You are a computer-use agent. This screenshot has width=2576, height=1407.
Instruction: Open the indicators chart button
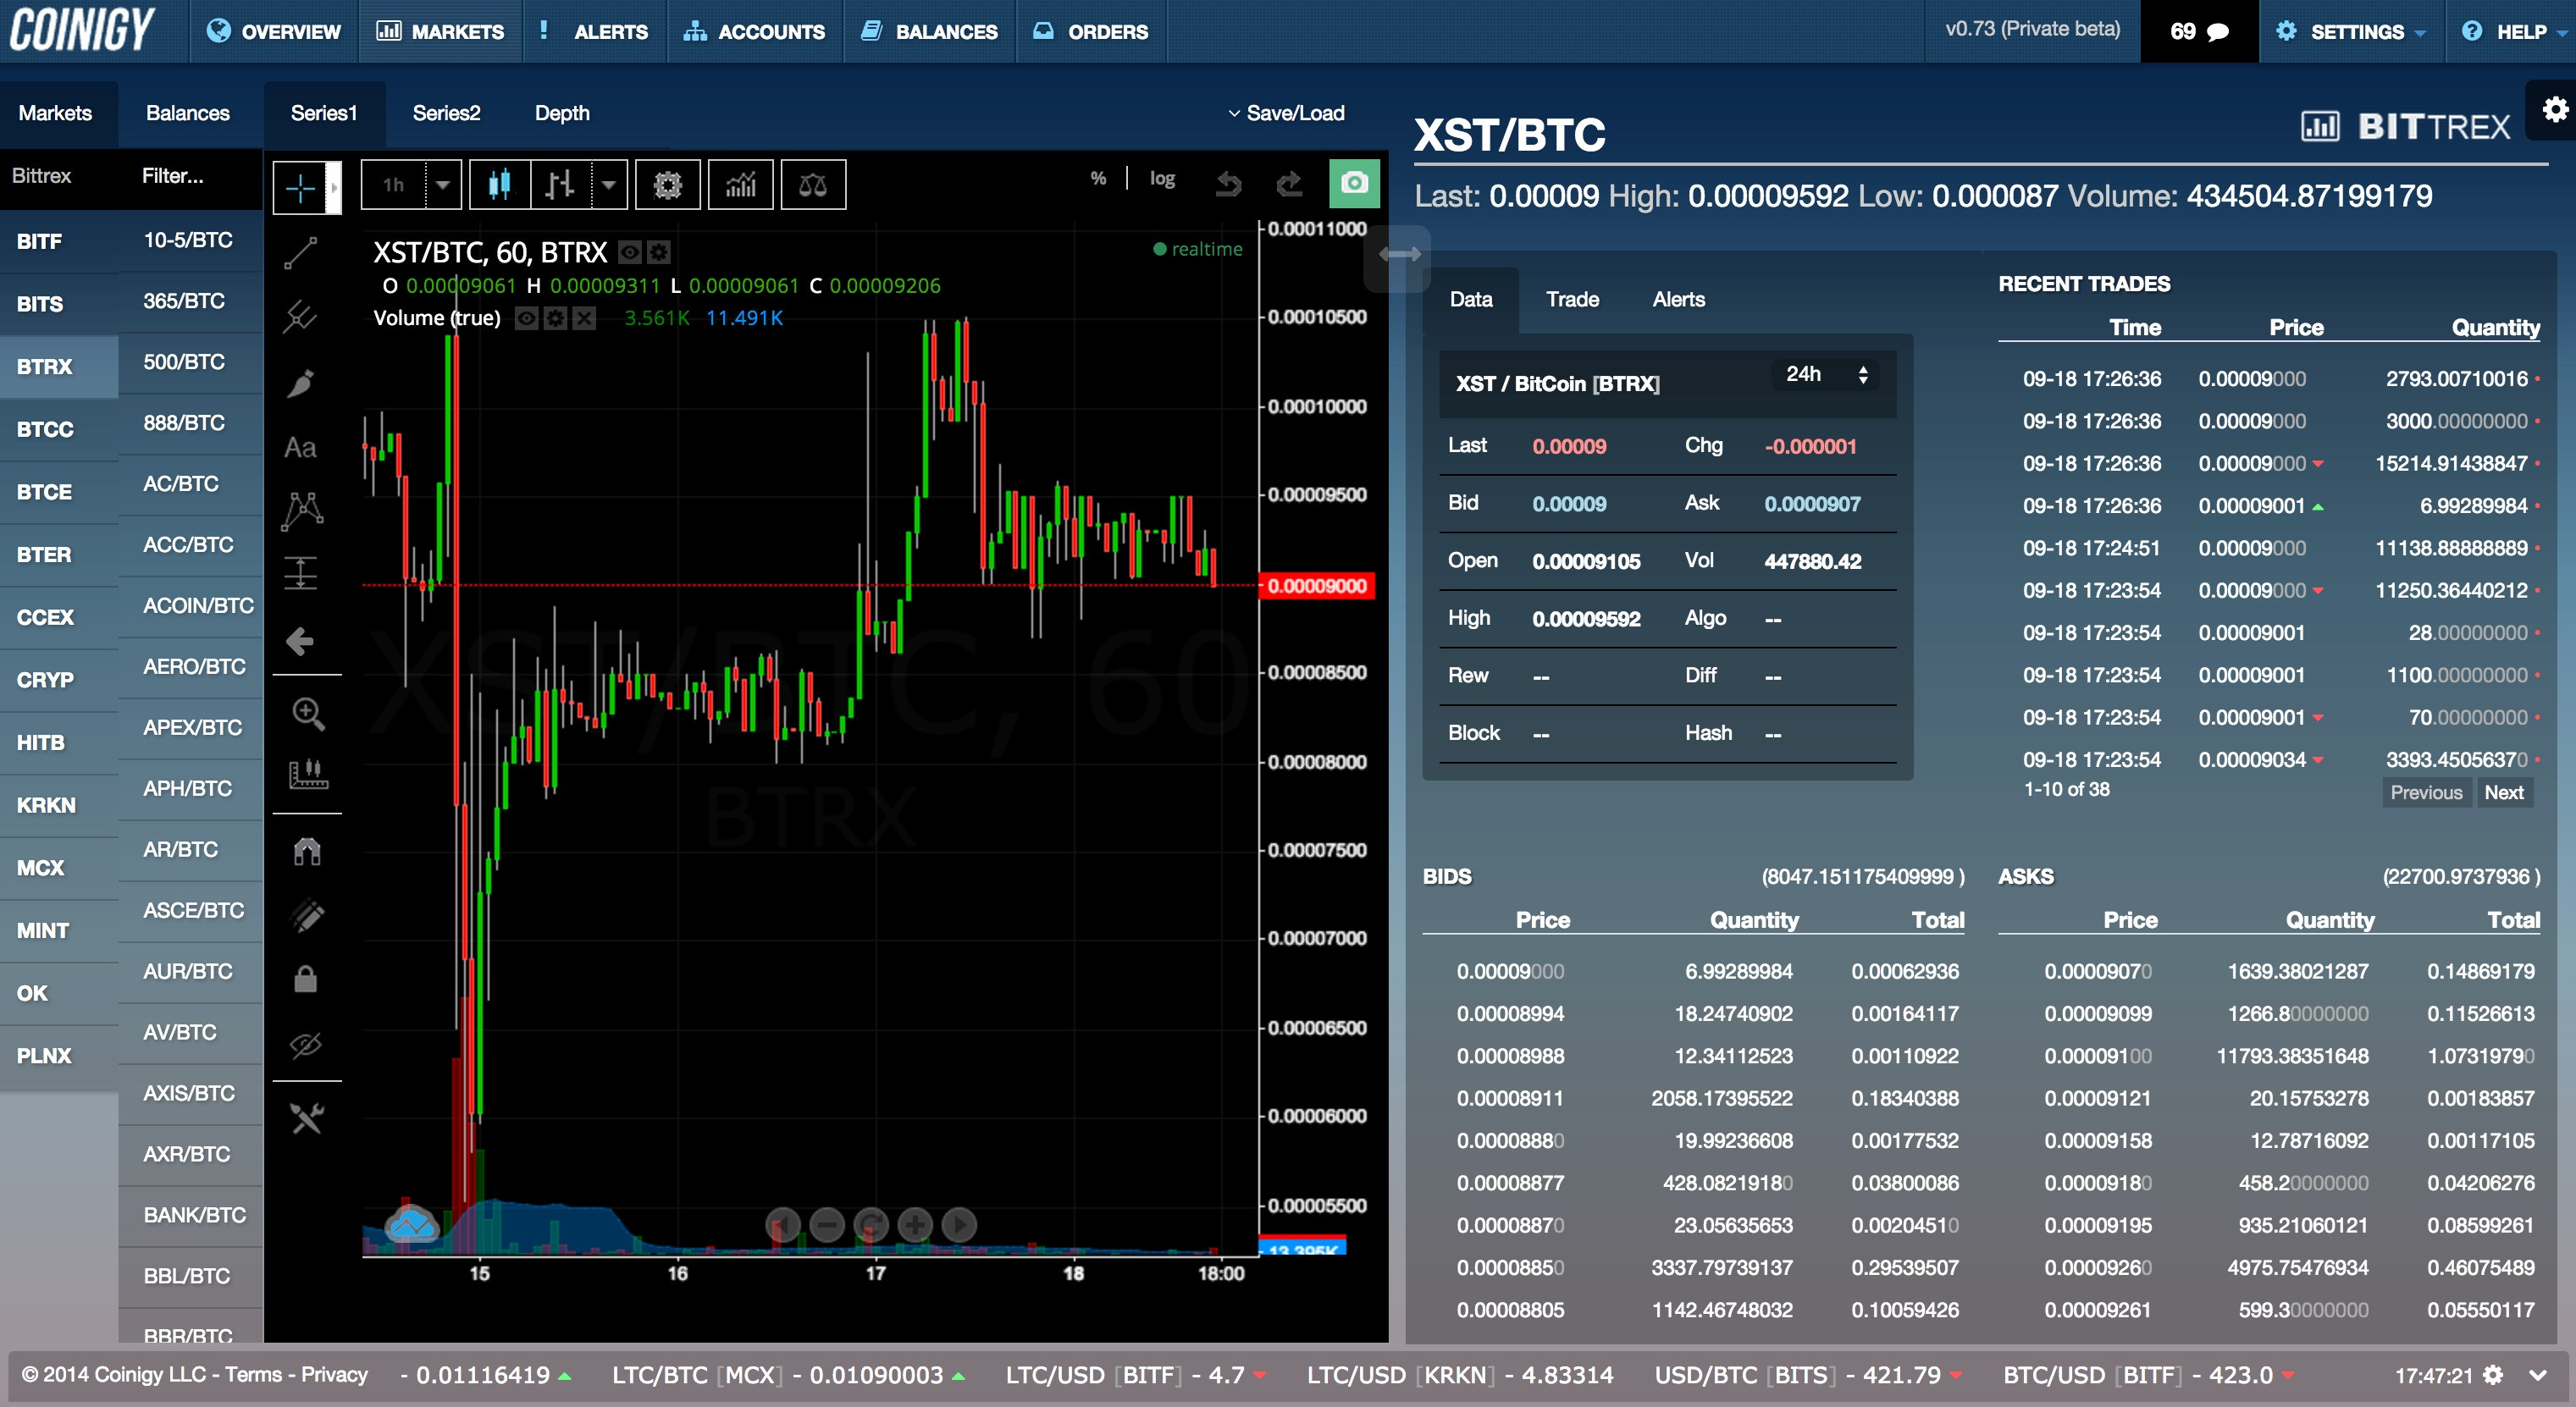(x=740, y=184)
